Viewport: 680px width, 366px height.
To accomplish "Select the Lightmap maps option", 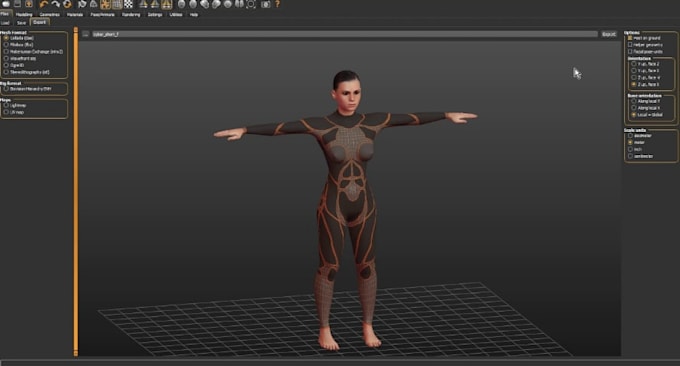I will pyautogui.click(x=15, y=105).
